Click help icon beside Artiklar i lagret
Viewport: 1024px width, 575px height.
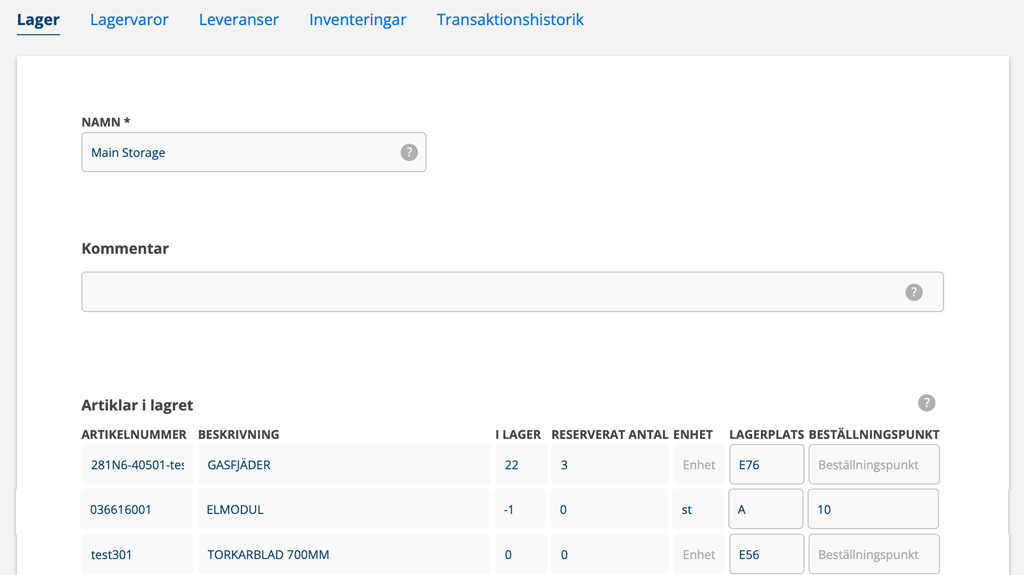tap(926, 403)
